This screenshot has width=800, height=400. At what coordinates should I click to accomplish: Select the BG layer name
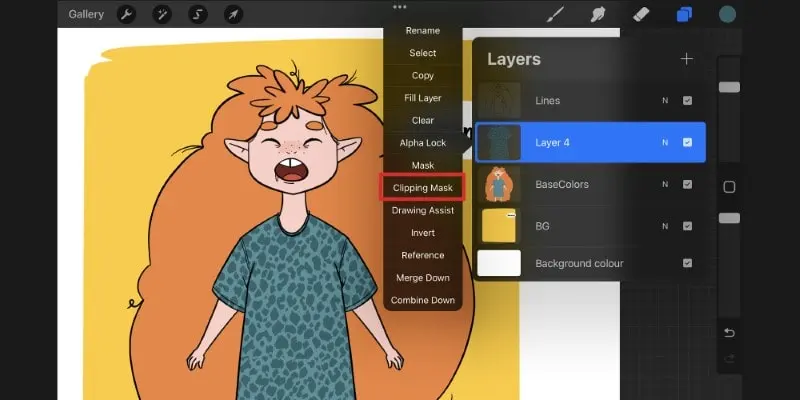click(x=542, y=226)
